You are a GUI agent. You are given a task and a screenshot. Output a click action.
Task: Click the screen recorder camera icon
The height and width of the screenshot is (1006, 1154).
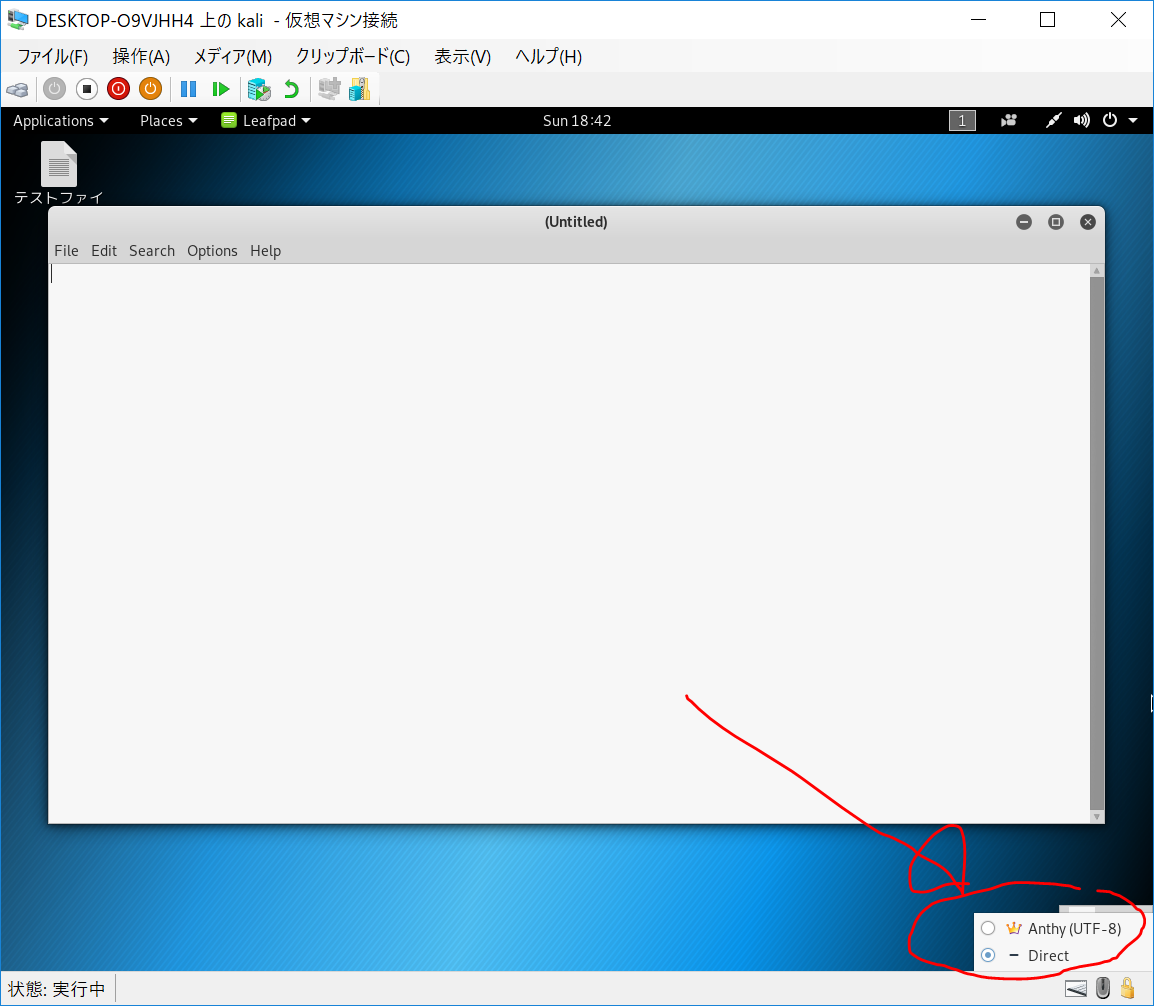pos(1009,121)
